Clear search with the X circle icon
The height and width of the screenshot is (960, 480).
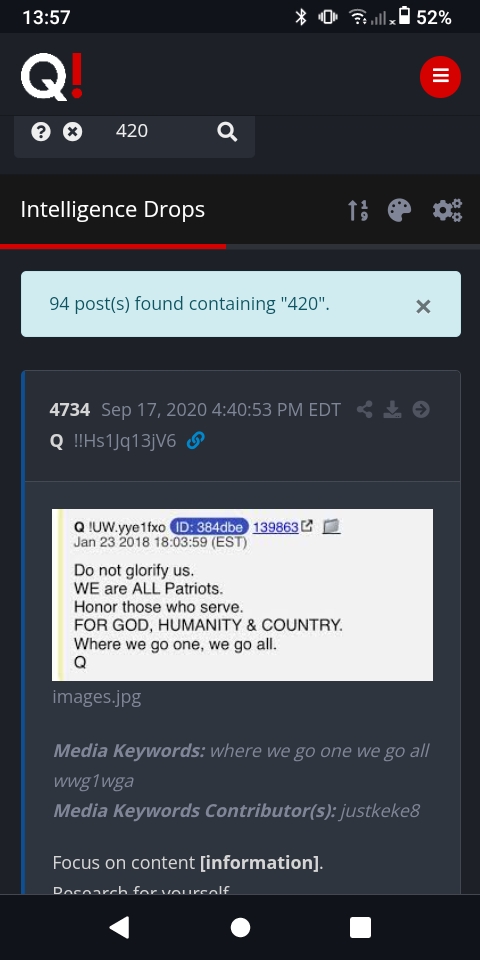coord(73,131)
